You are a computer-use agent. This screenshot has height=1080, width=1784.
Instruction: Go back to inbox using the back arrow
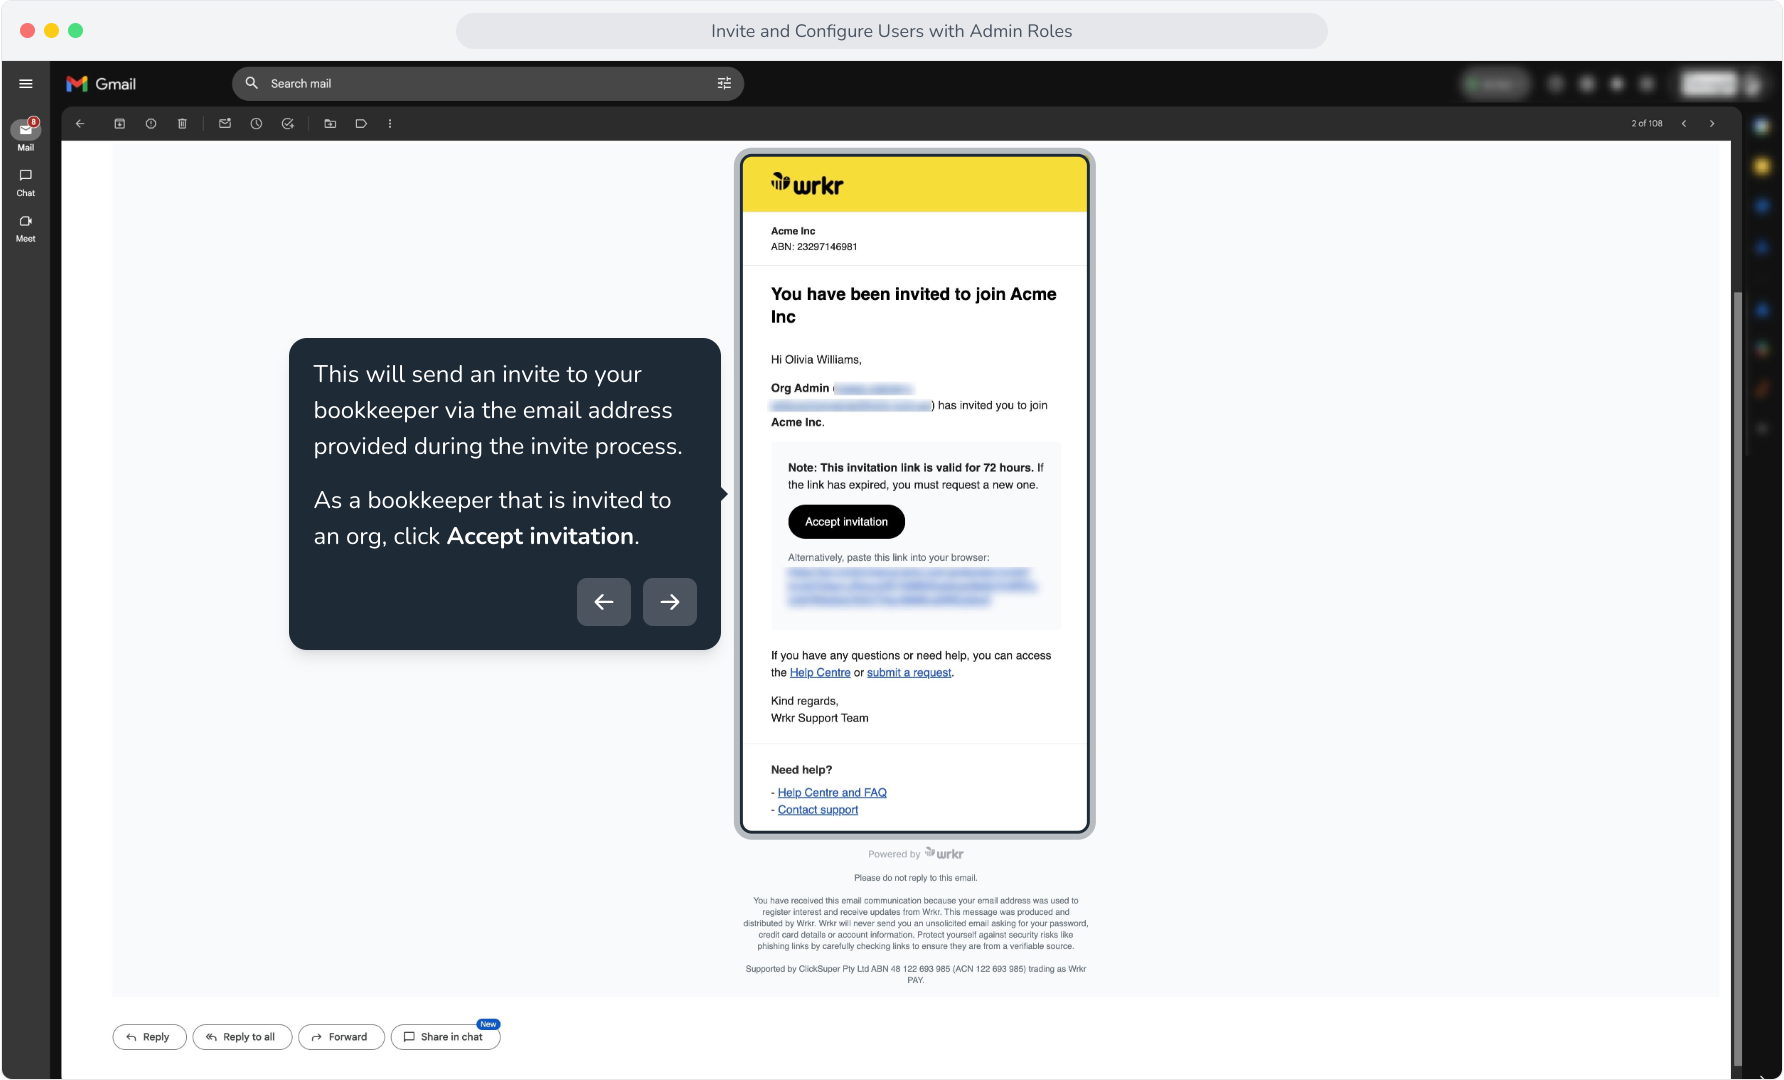pyautogui.click(x=80, y=124)
